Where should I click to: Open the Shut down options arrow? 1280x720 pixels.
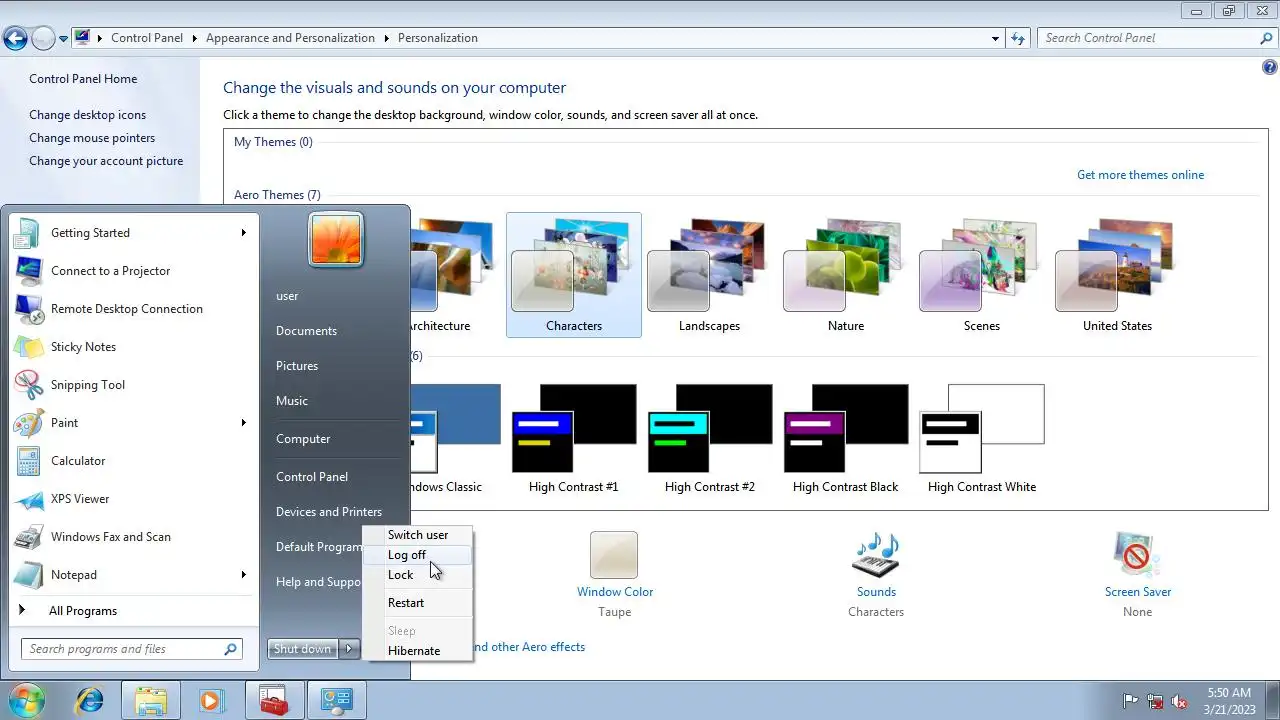(x=349, y=649)
